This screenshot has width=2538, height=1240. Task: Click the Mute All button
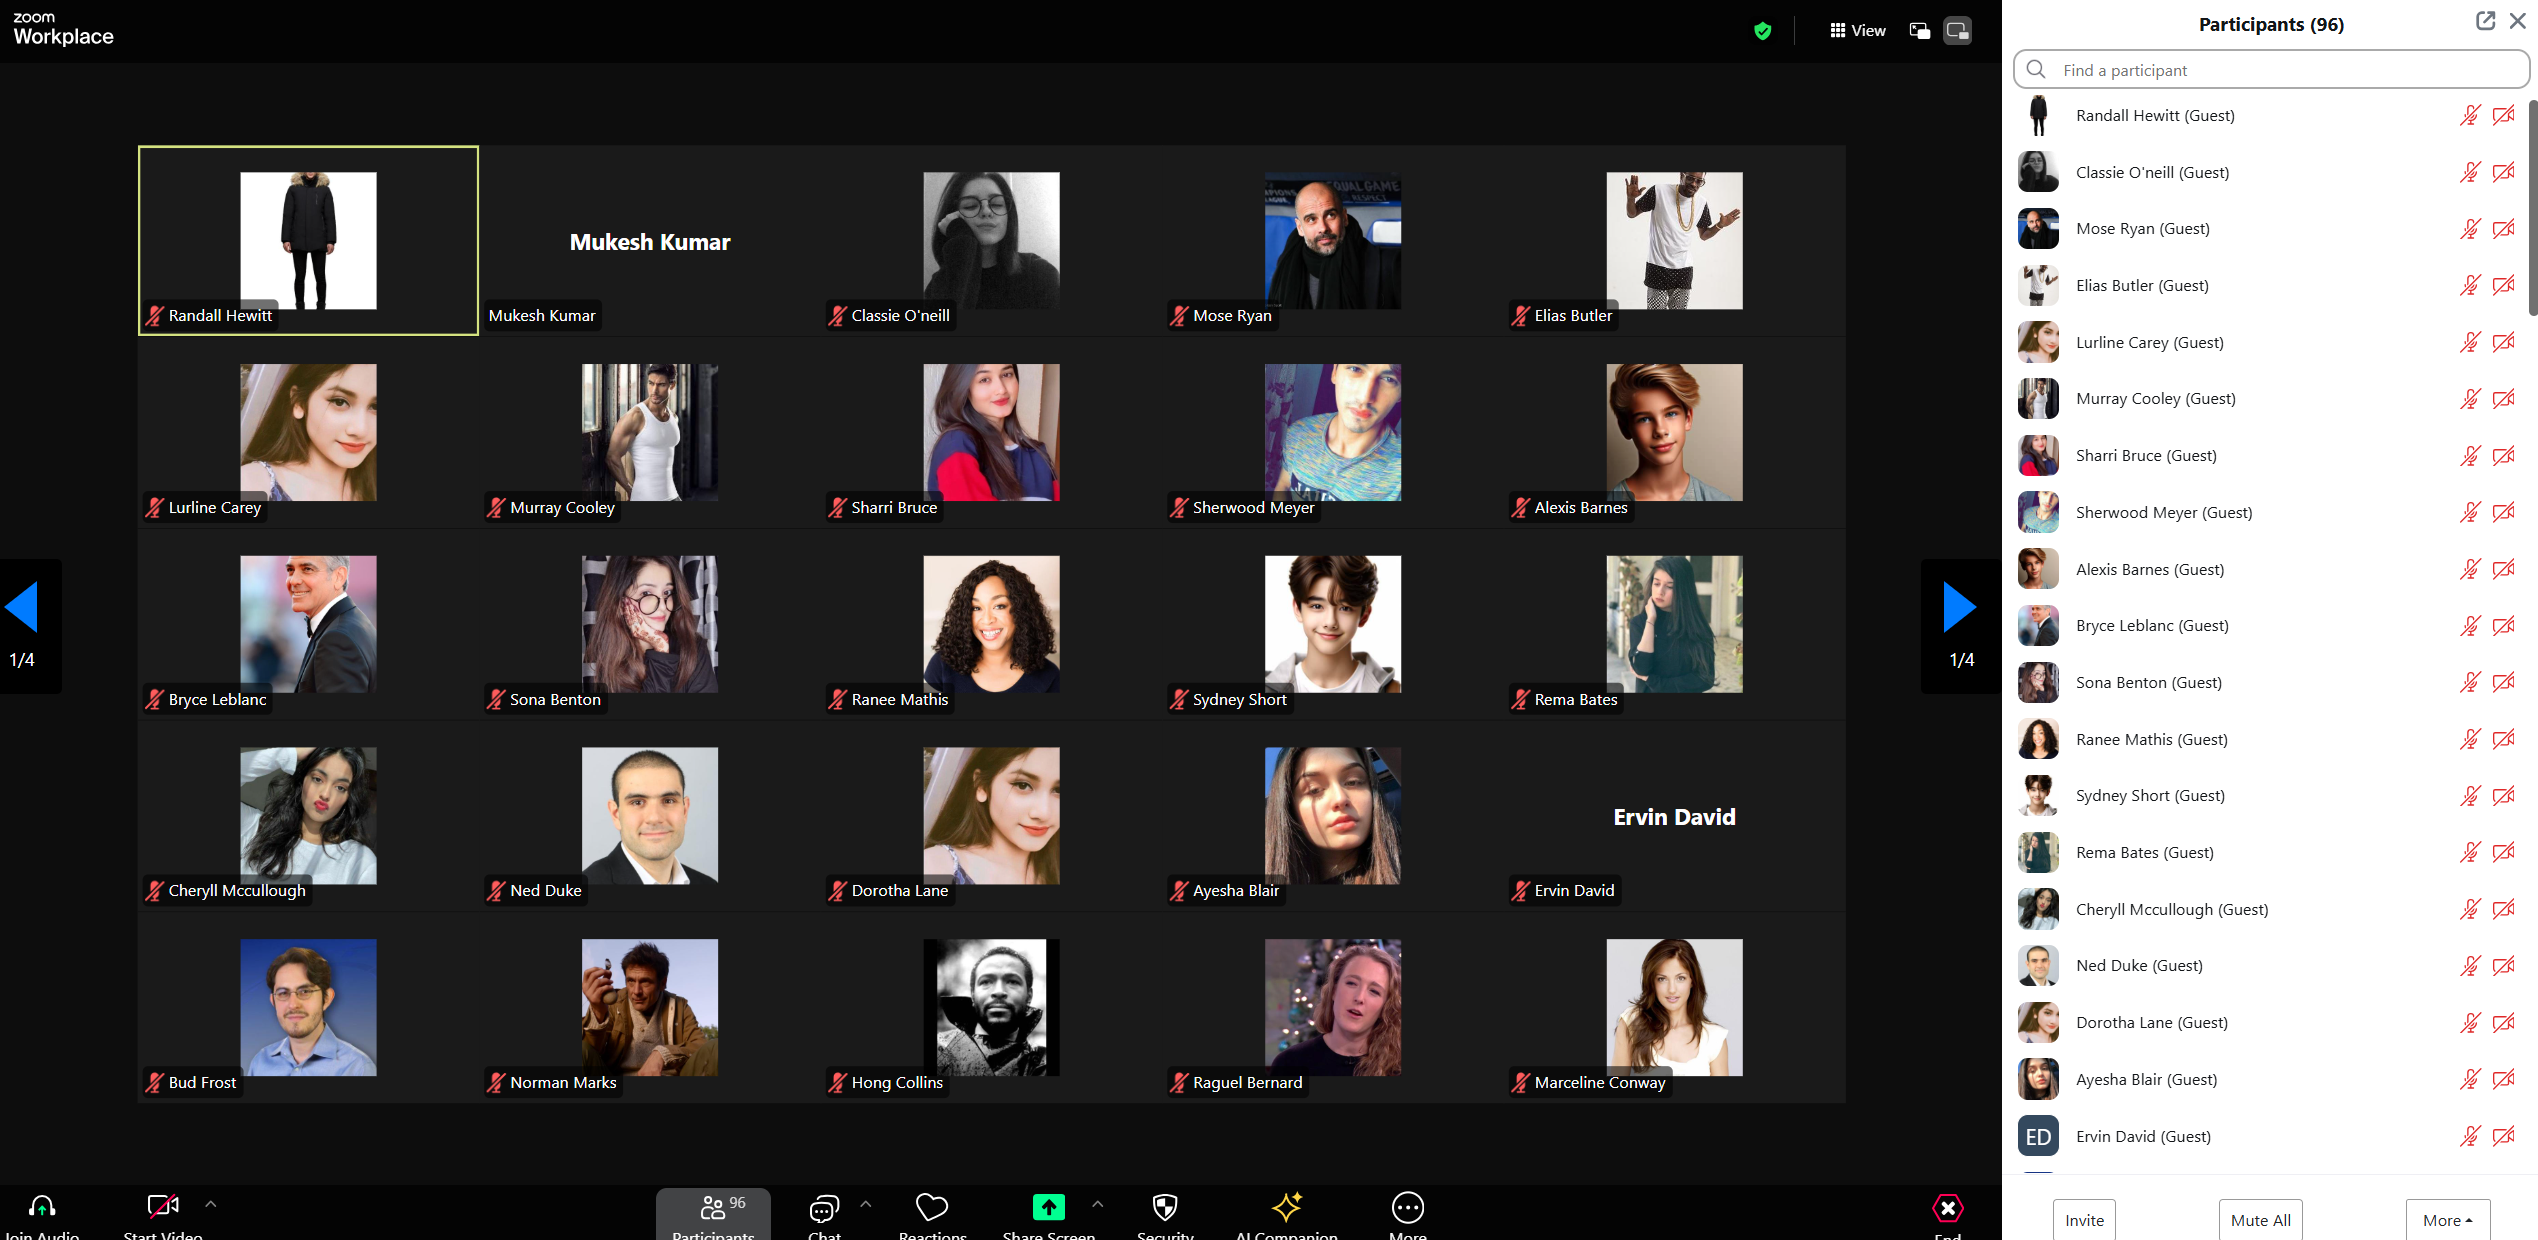click(x=2260, y=1220)
